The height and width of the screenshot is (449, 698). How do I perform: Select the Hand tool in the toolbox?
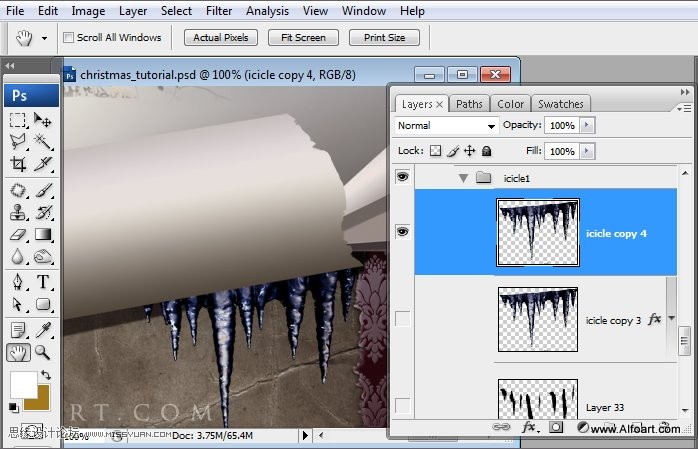[18, 353]
